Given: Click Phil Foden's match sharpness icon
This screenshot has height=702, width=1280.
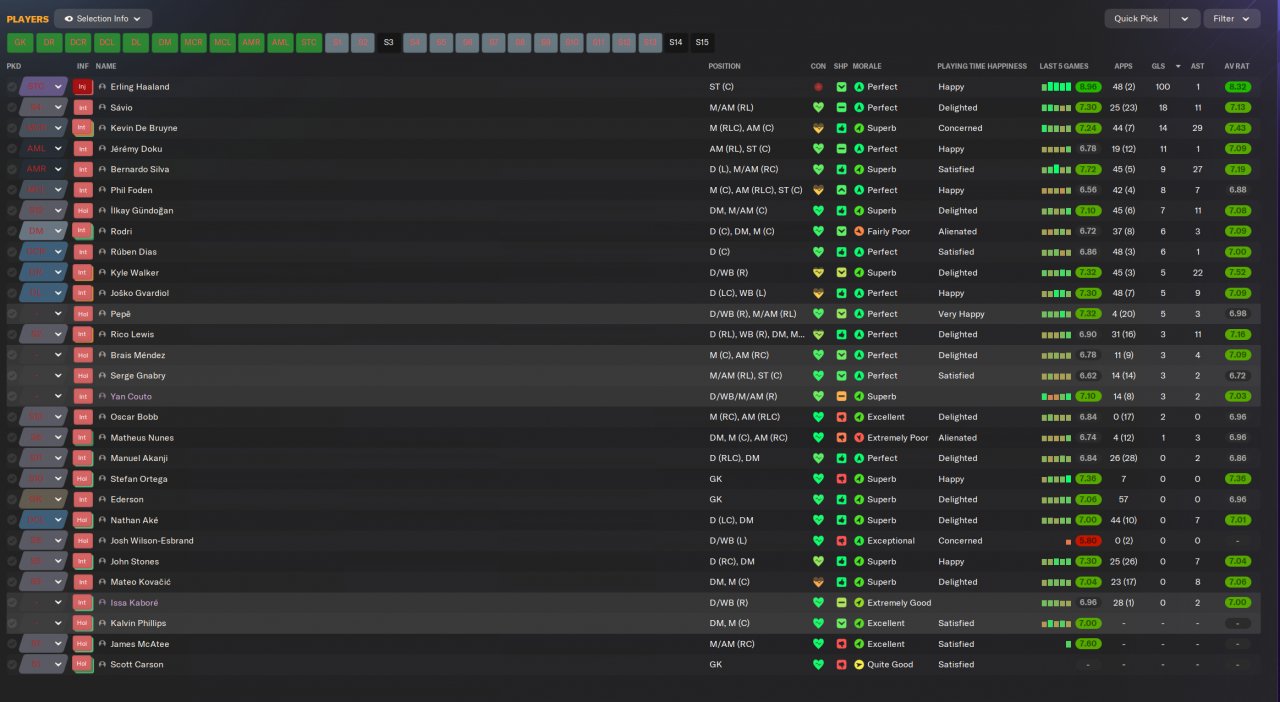Looking at the screenshot, I should click(x=841, y=190).
